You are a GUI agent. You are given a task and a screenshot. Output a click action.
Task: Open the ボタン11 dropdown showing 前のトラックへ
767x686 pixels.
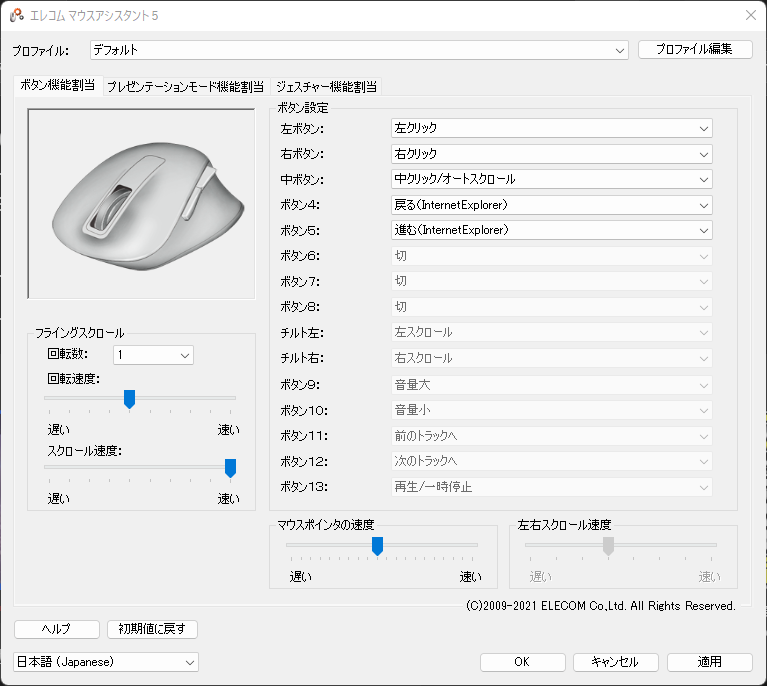[552, 435]
